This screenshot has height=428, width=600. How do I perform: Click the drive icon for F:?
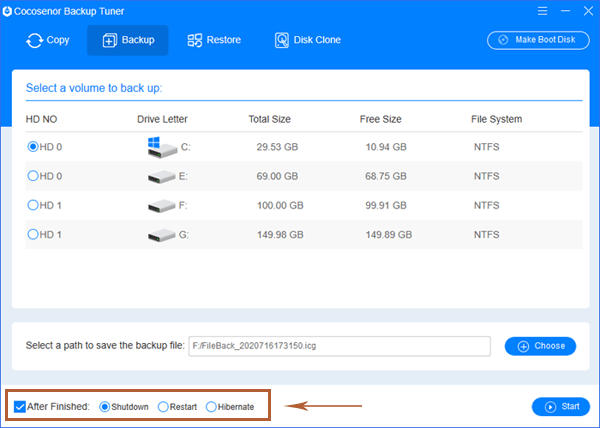(x=161, y=206)
